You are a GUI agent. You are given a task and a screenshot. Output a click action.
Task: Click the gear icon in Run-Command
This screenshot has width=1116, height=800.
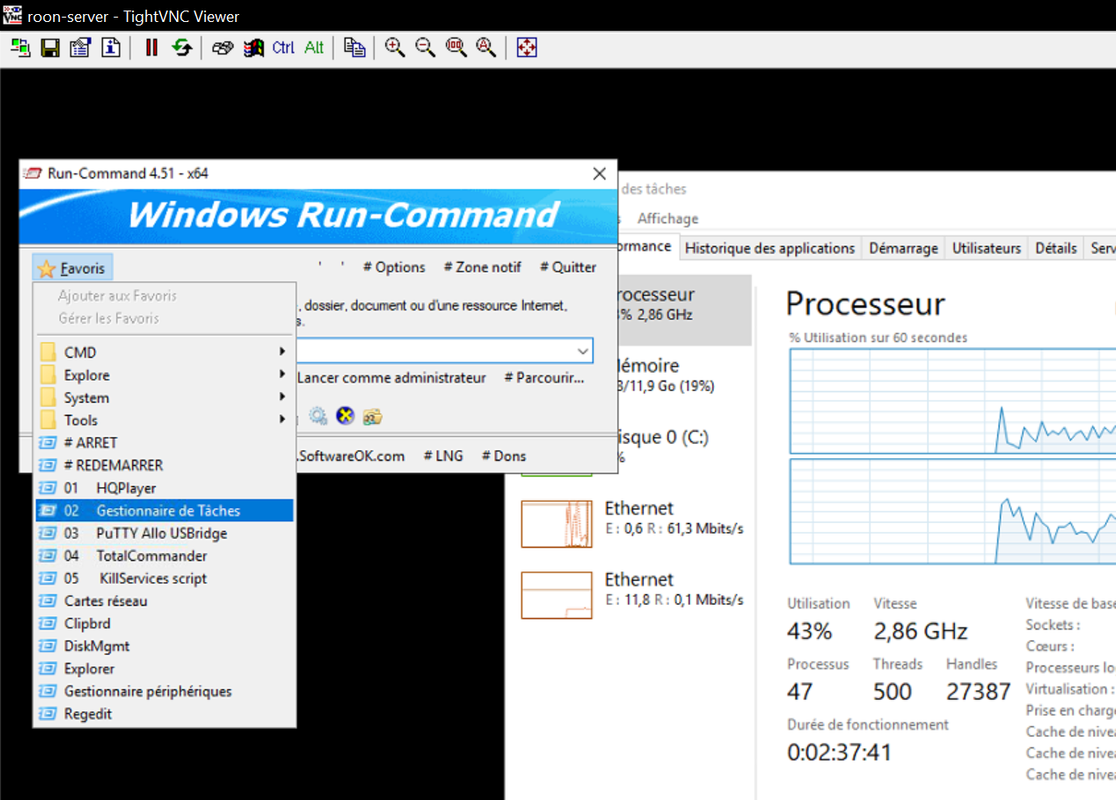(317, 416)
